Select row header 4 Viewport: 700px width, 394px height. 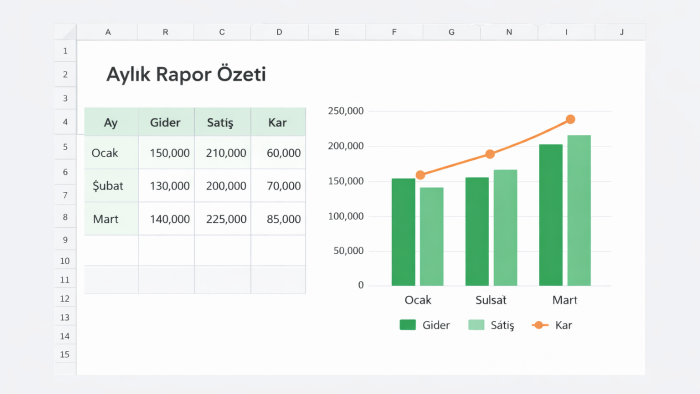(65, 122)
